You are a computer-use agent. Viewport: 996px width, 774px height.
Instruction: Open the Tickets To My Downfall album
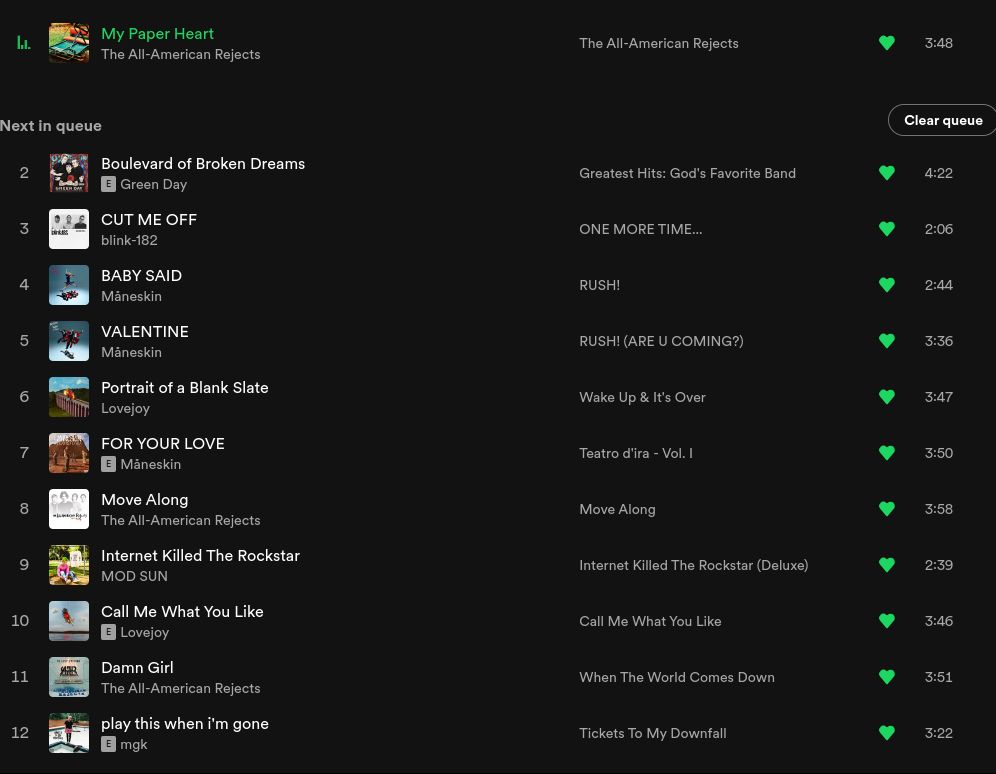pyautogui.click(x=652, y=733)
